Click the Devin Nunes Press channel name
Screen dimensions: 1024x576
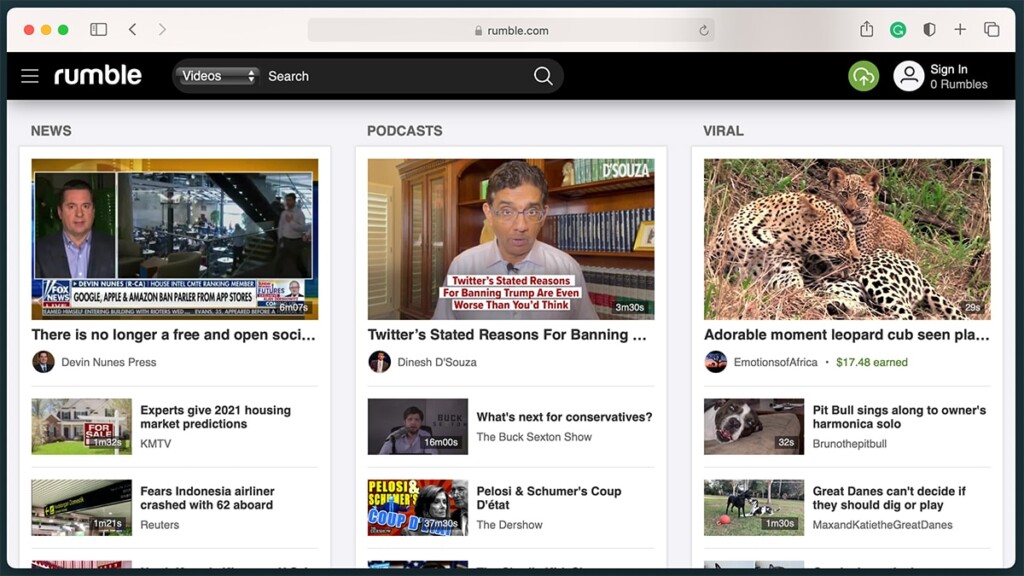[108, 362]
